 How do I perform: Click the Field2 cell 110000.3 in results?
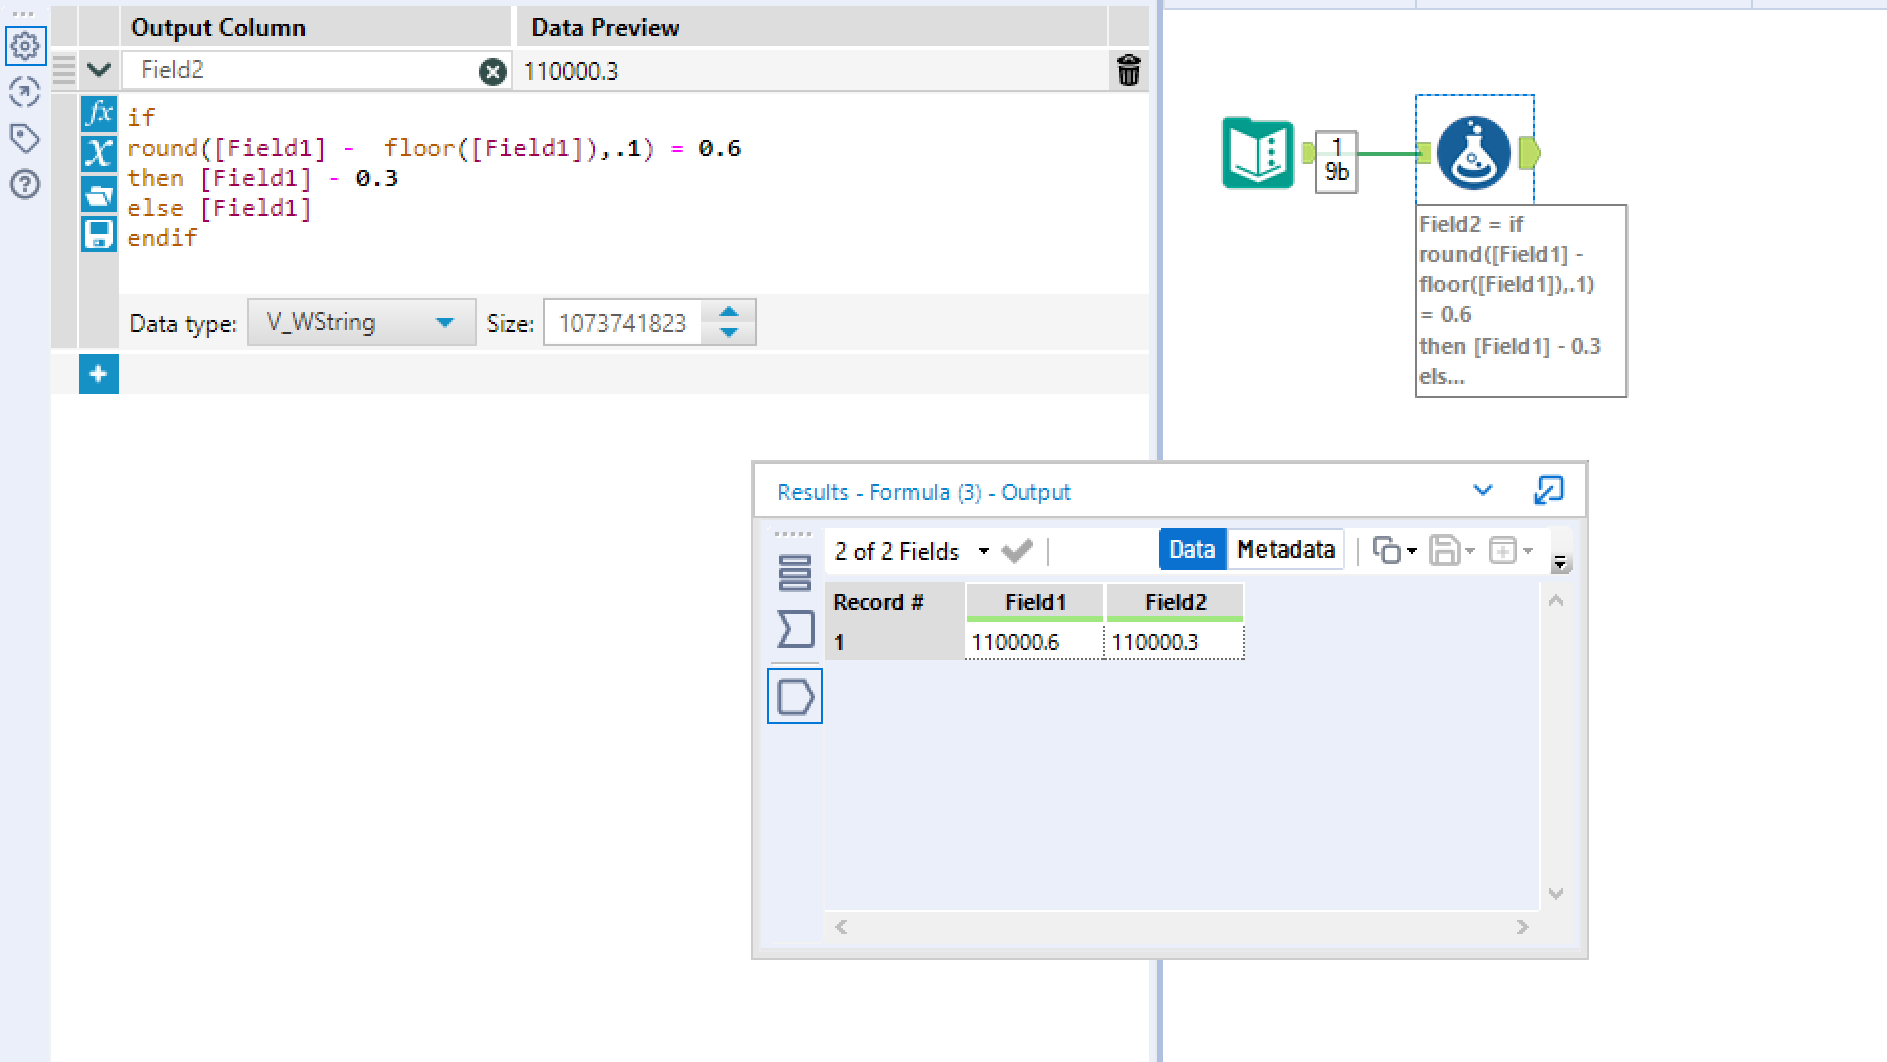[x=1175, y=642]
